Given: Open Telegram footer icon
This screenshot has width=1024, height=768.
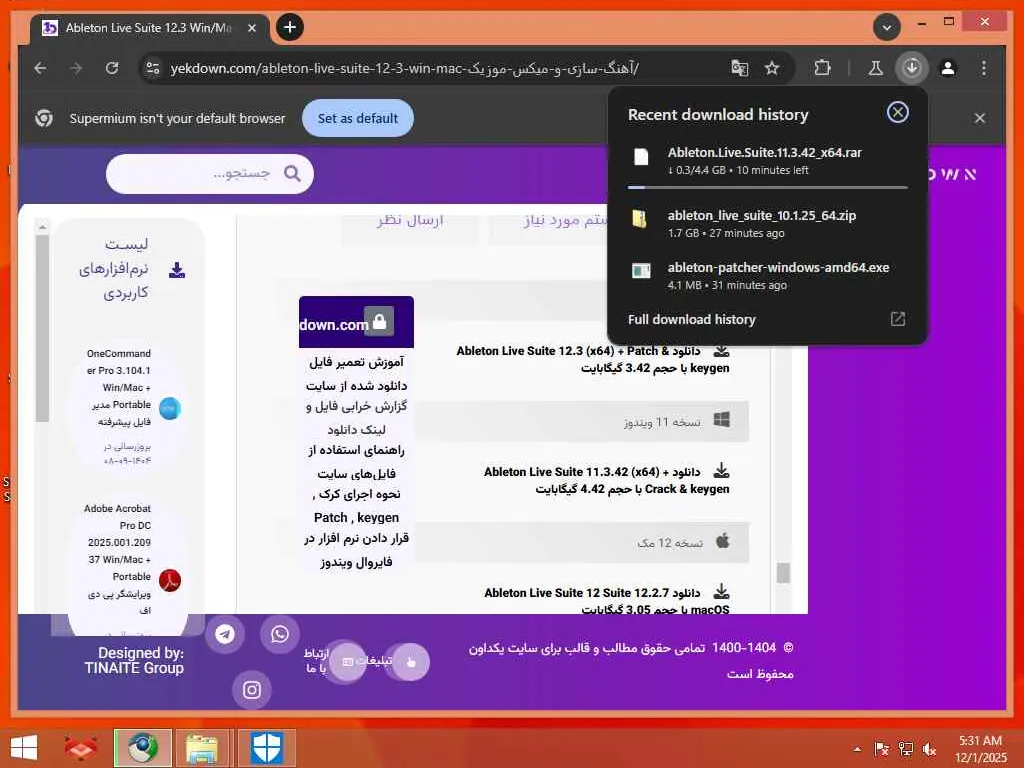Looking at the screenshot, I should coord(225,633).
